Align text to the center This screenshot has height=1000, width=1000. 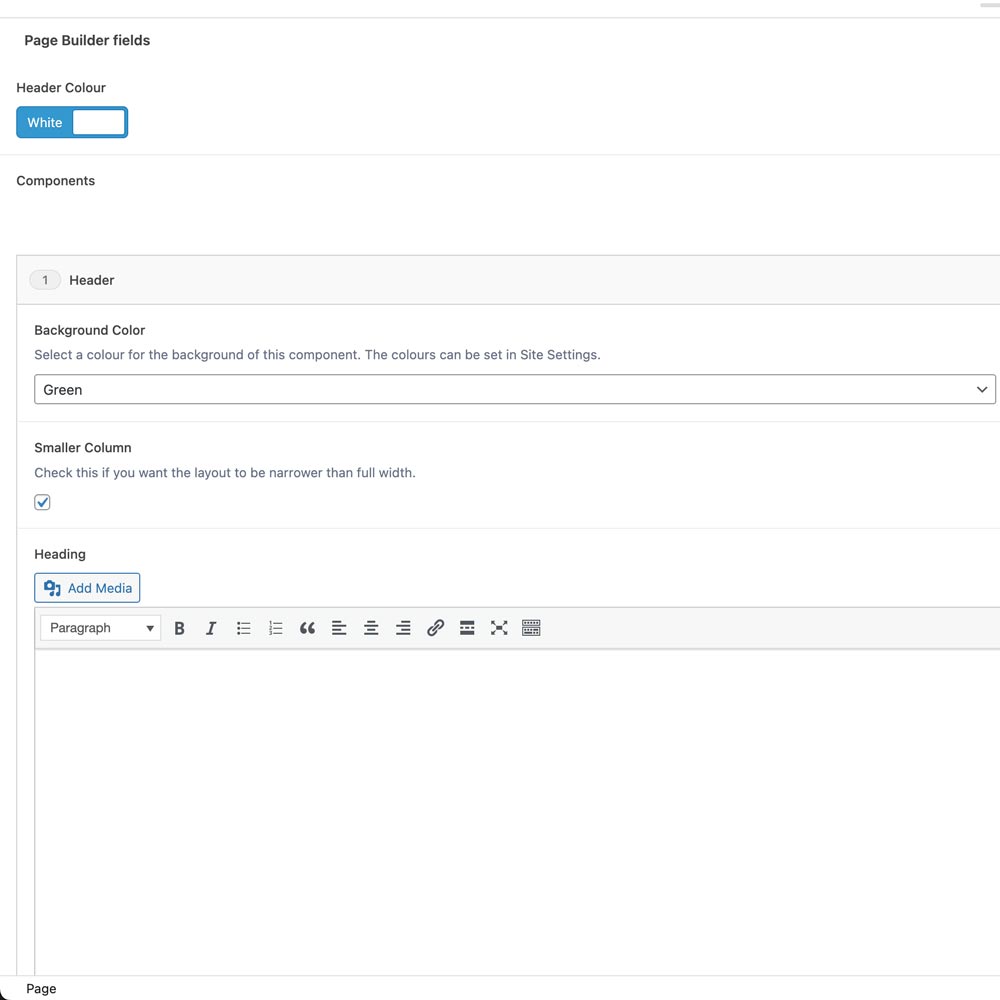[x=371, y=628]
